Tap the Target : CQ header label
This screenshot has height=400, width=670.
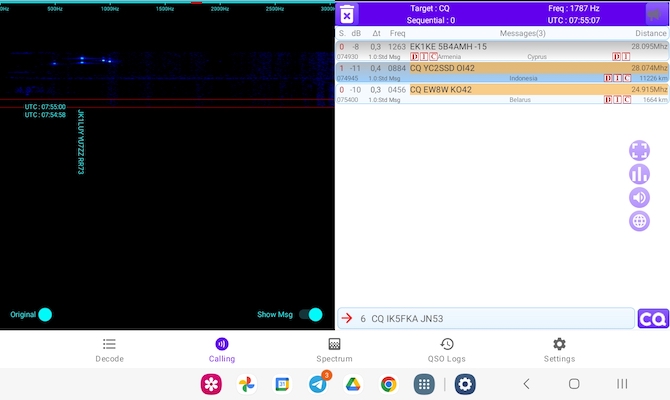tap(429, 8)
